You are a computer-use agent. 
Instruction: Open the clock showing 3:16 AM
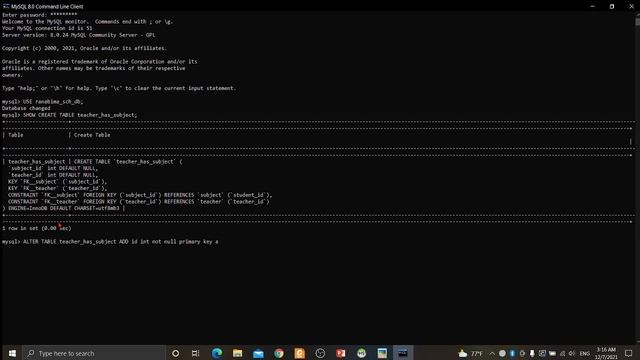pos(606,353)
